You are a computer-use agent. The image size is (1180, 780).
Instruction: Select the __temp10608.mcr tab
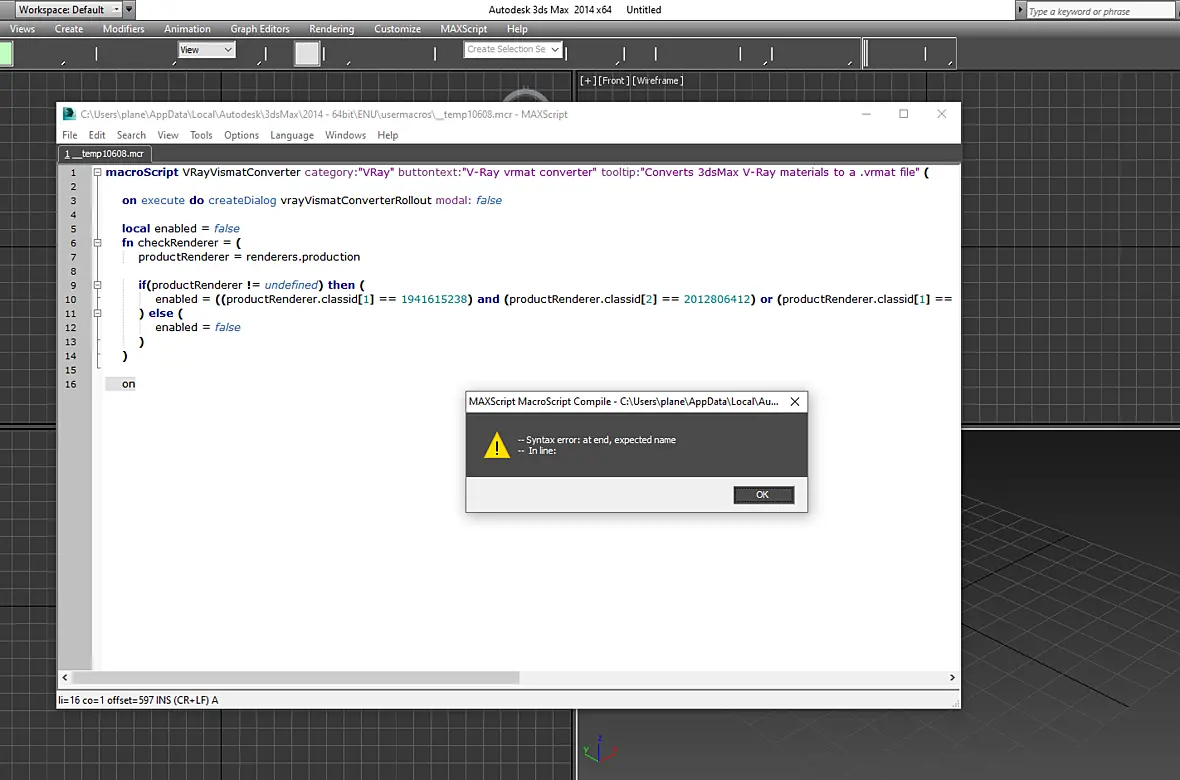pyautogui.click(x=105, y=154)
